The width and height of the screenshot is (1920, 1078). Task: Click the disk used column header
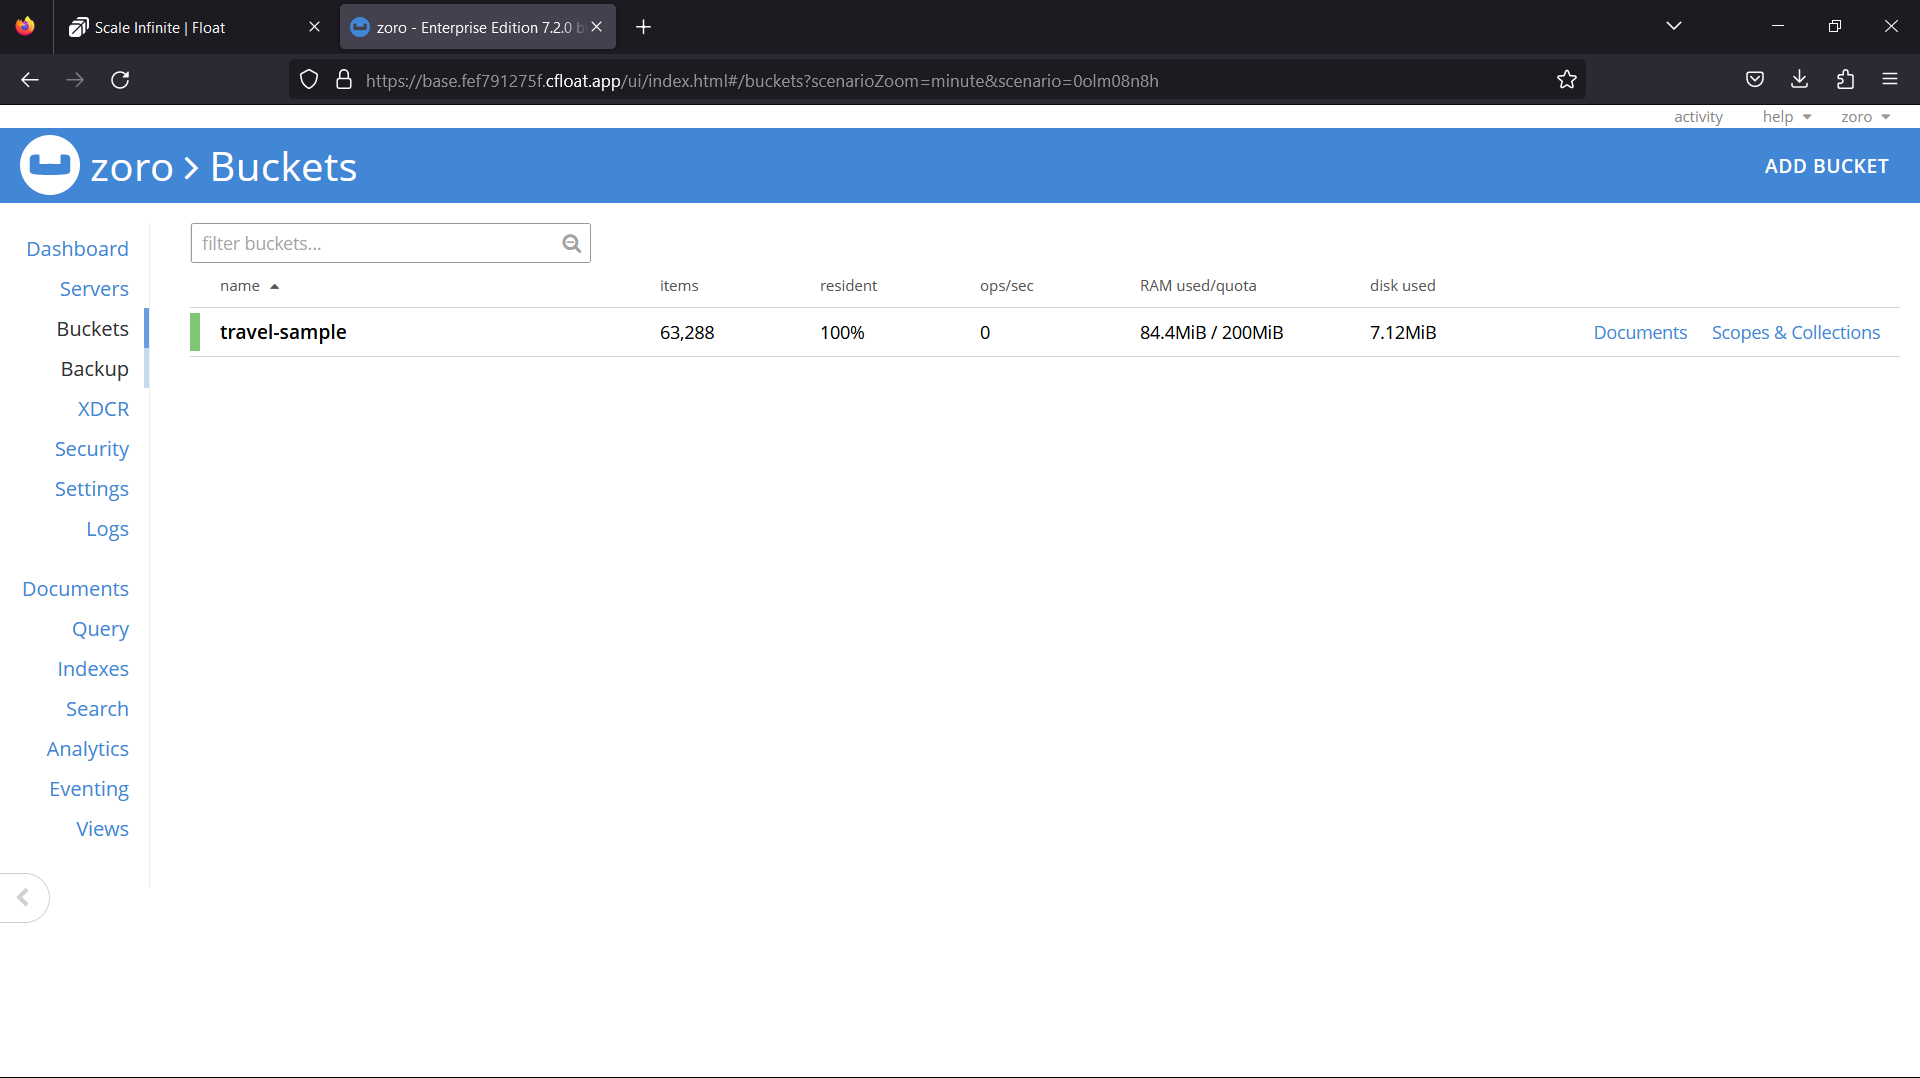click(1402, 286)
